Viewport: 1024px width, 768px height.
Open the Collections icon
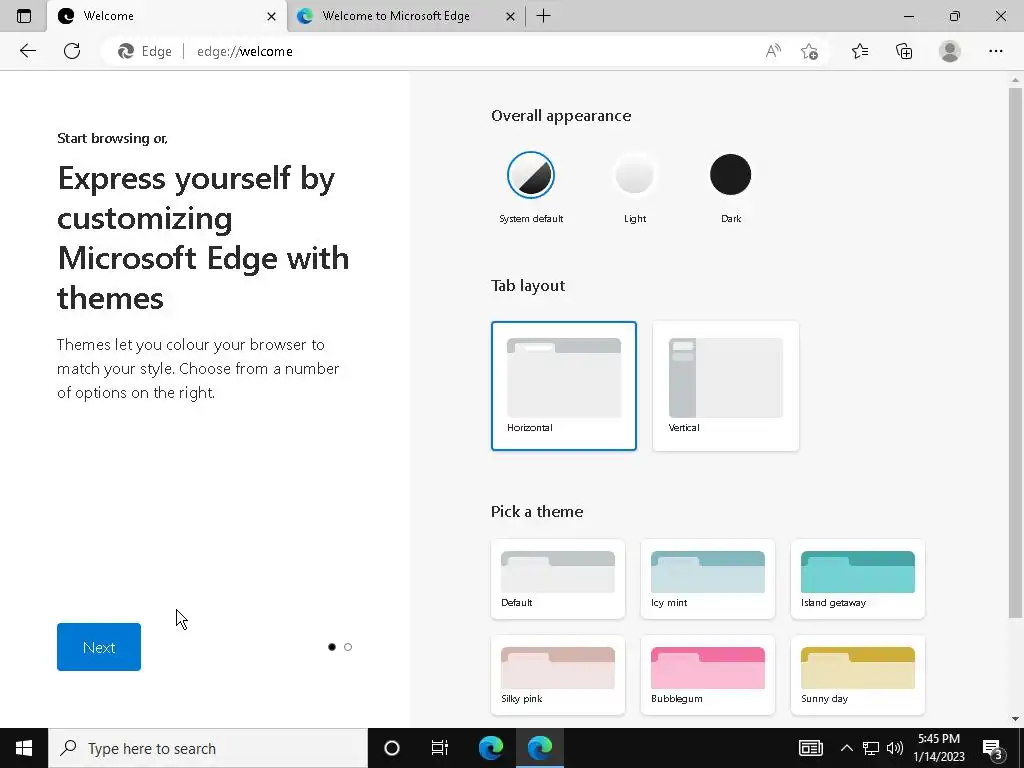click(904, 51)
